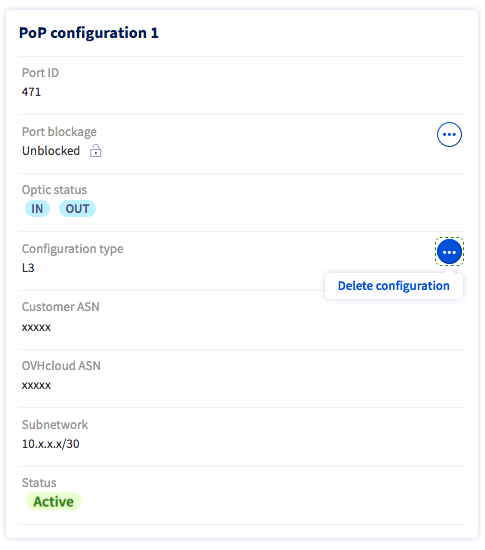The width and height of the screenshot is (485, 550).
Task: Click Port ID value 471
Action: [31, 92]
